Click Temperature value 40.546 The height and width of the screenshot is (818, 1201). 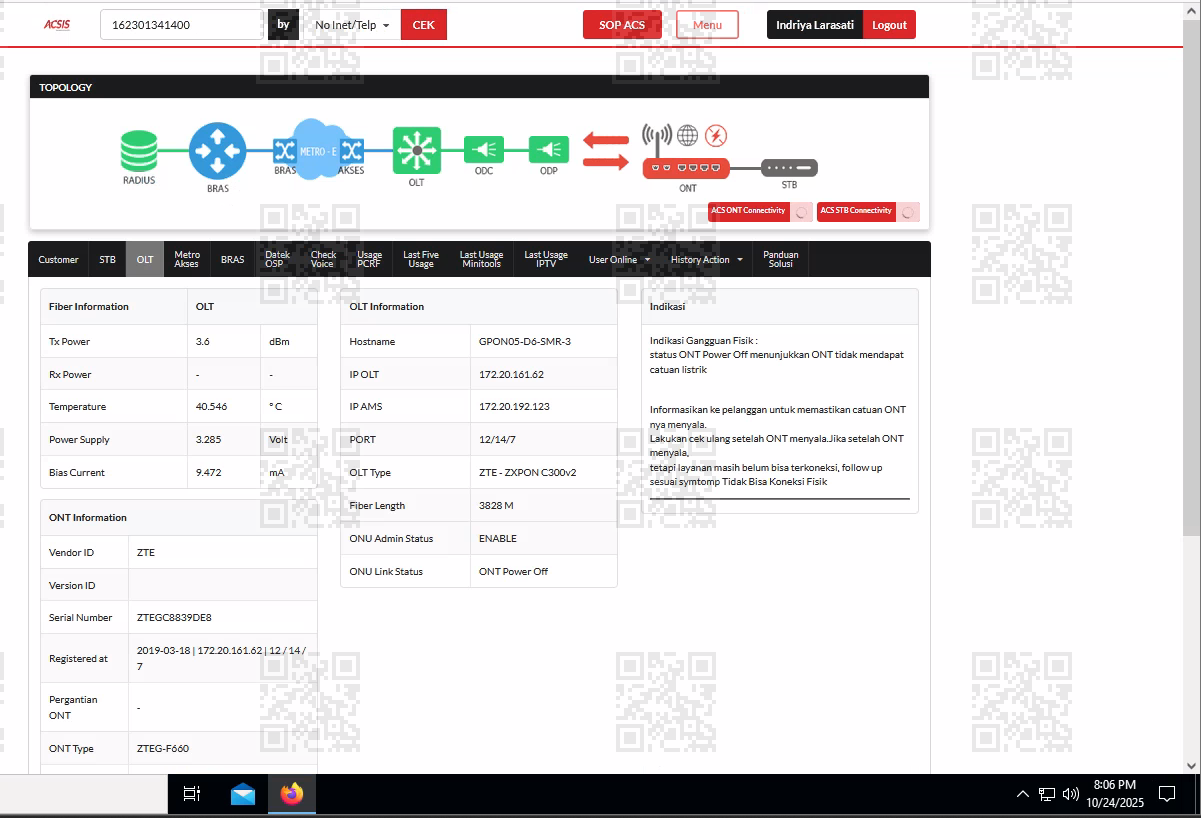211,407
